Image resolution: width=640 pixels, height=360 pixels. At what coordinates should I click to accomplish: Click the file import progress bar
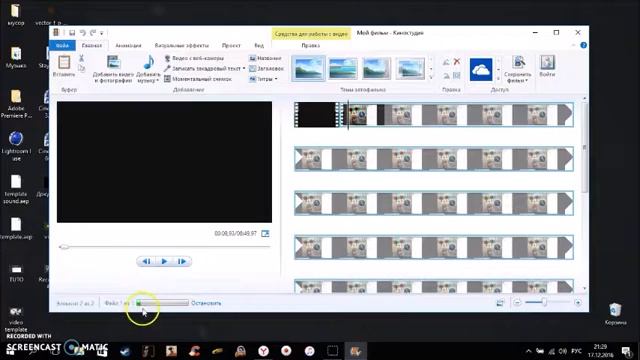point(162,303)
